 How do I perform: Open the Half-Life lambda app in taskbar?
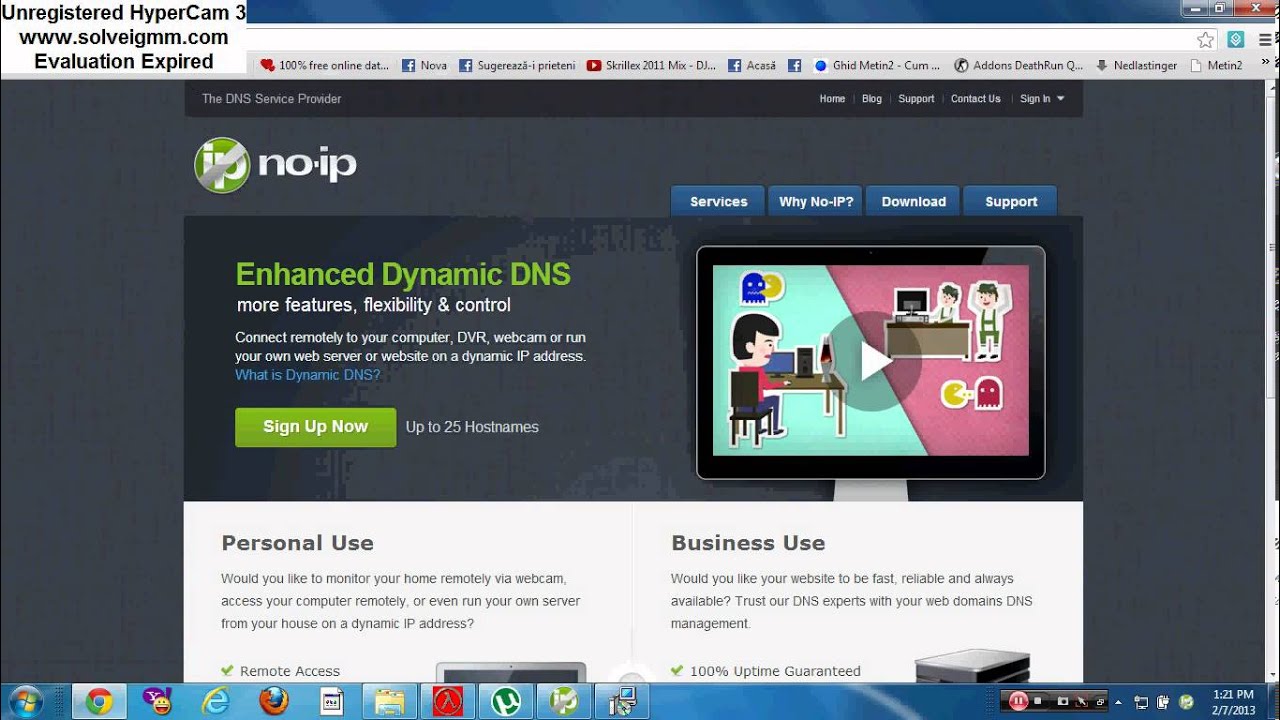point(447,701)
